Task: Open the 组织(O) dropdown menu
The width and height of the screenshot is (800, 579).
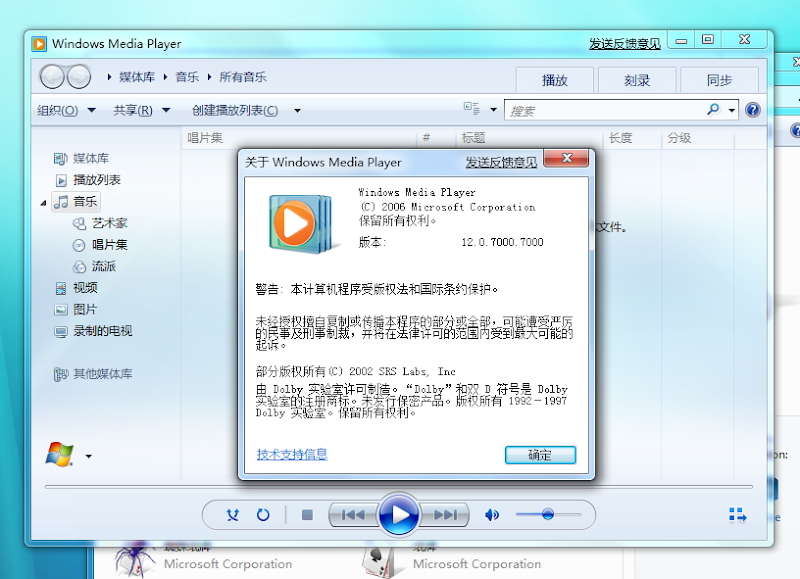Action: (x=66, y=110)
